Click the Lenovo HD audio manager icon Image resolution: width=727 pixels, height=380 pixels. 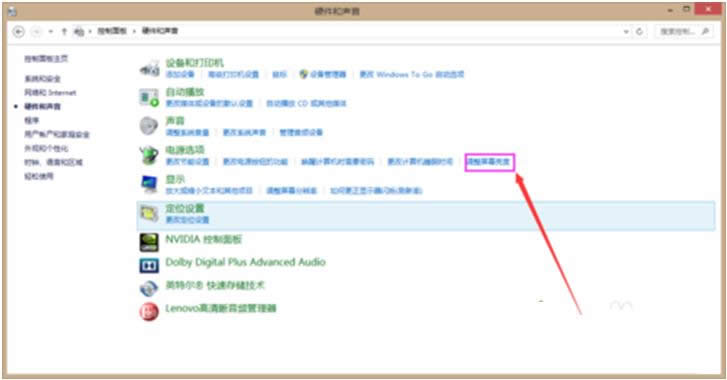pos(149,311)
